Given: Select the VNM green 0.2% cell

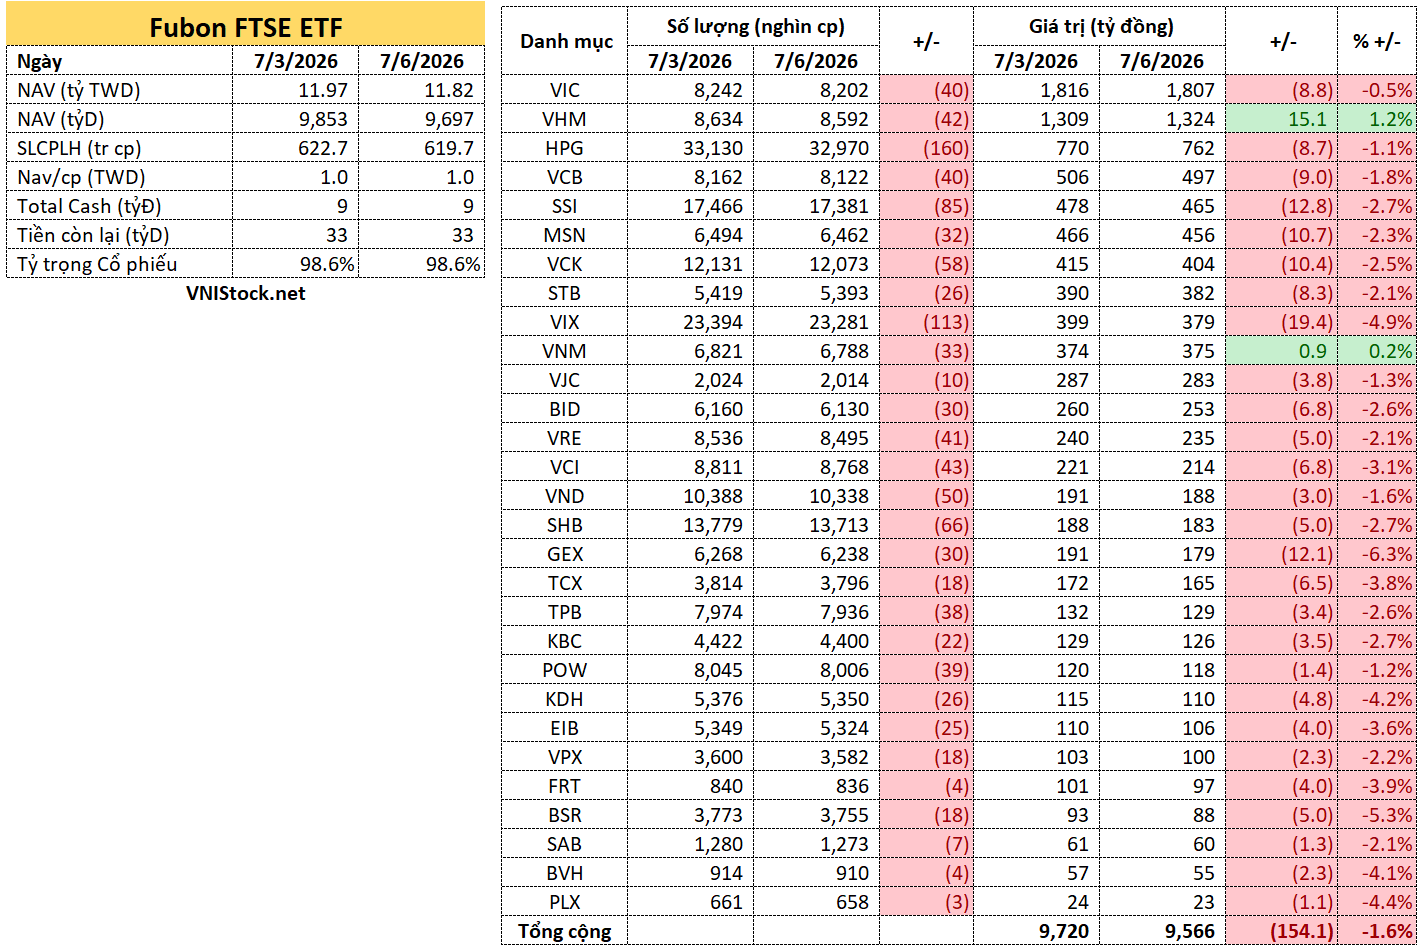Looking at the screenshot, I should coord(1377,351).
